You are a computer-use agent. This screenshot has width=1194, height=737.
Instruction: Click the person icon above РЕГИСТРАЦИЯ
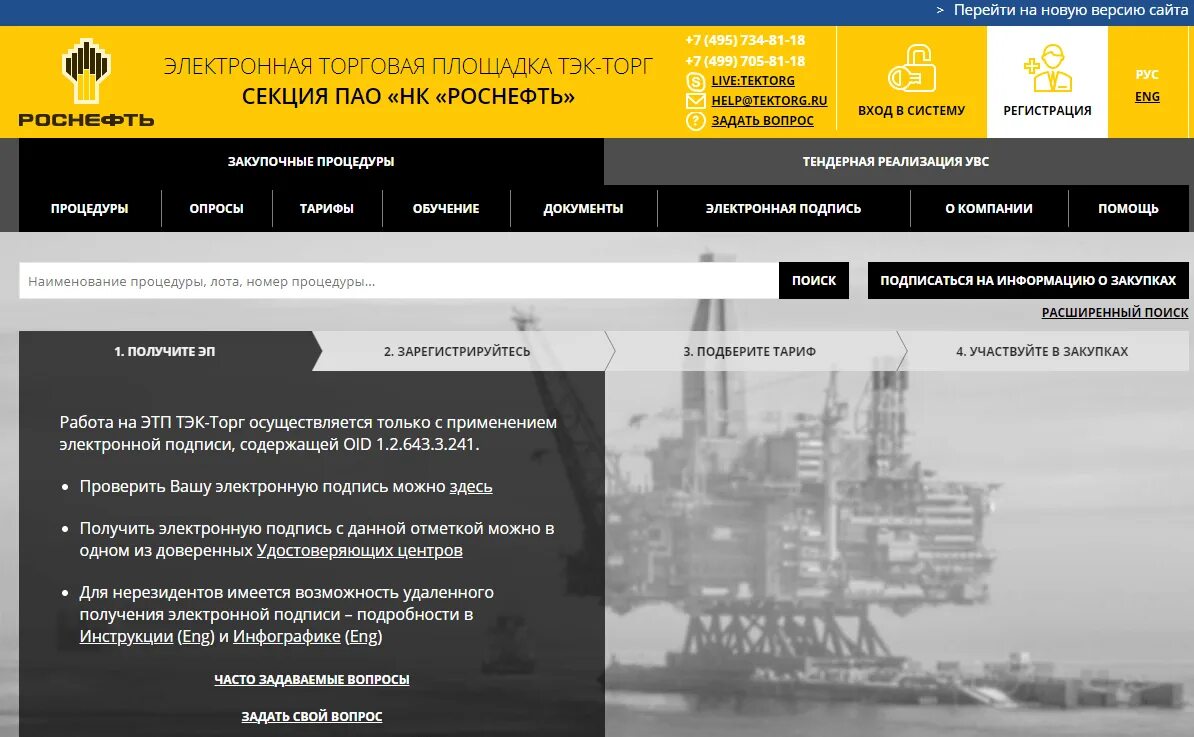coord(1048,68)
